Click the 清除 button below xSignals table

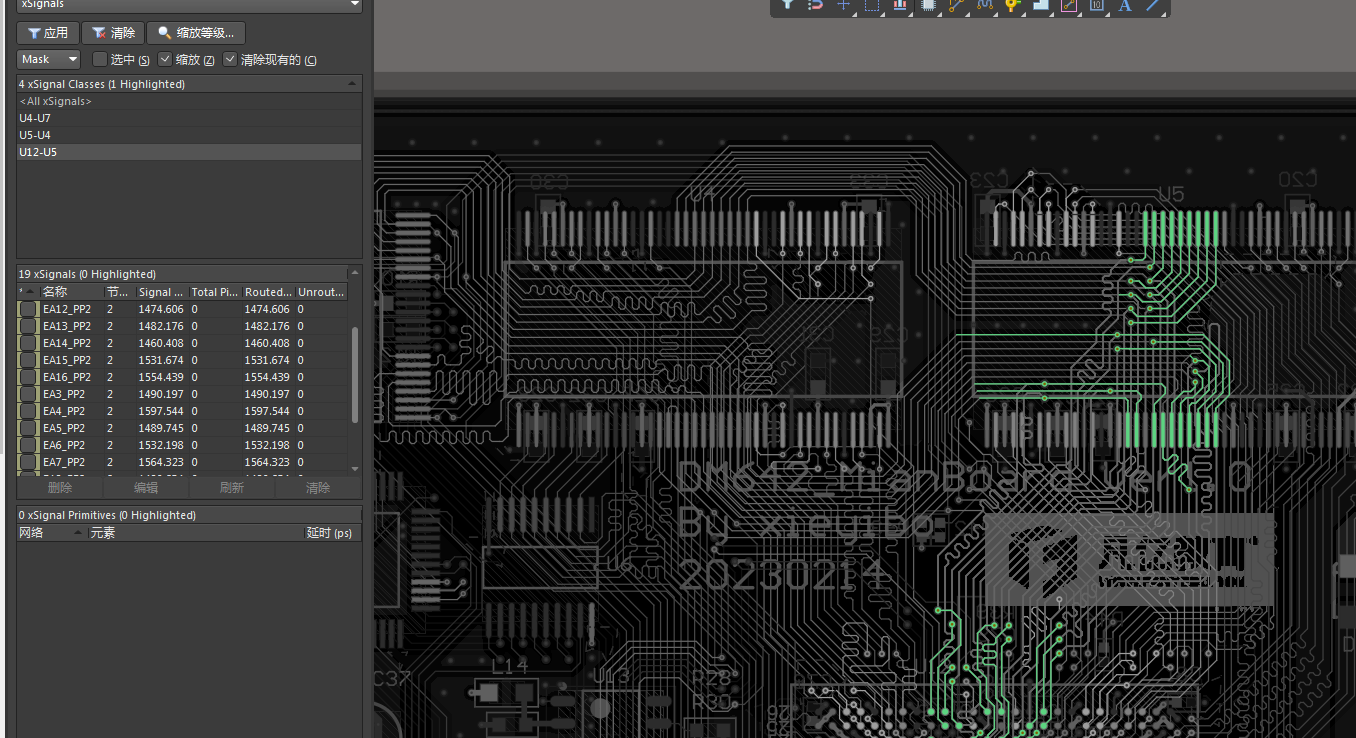318,488
